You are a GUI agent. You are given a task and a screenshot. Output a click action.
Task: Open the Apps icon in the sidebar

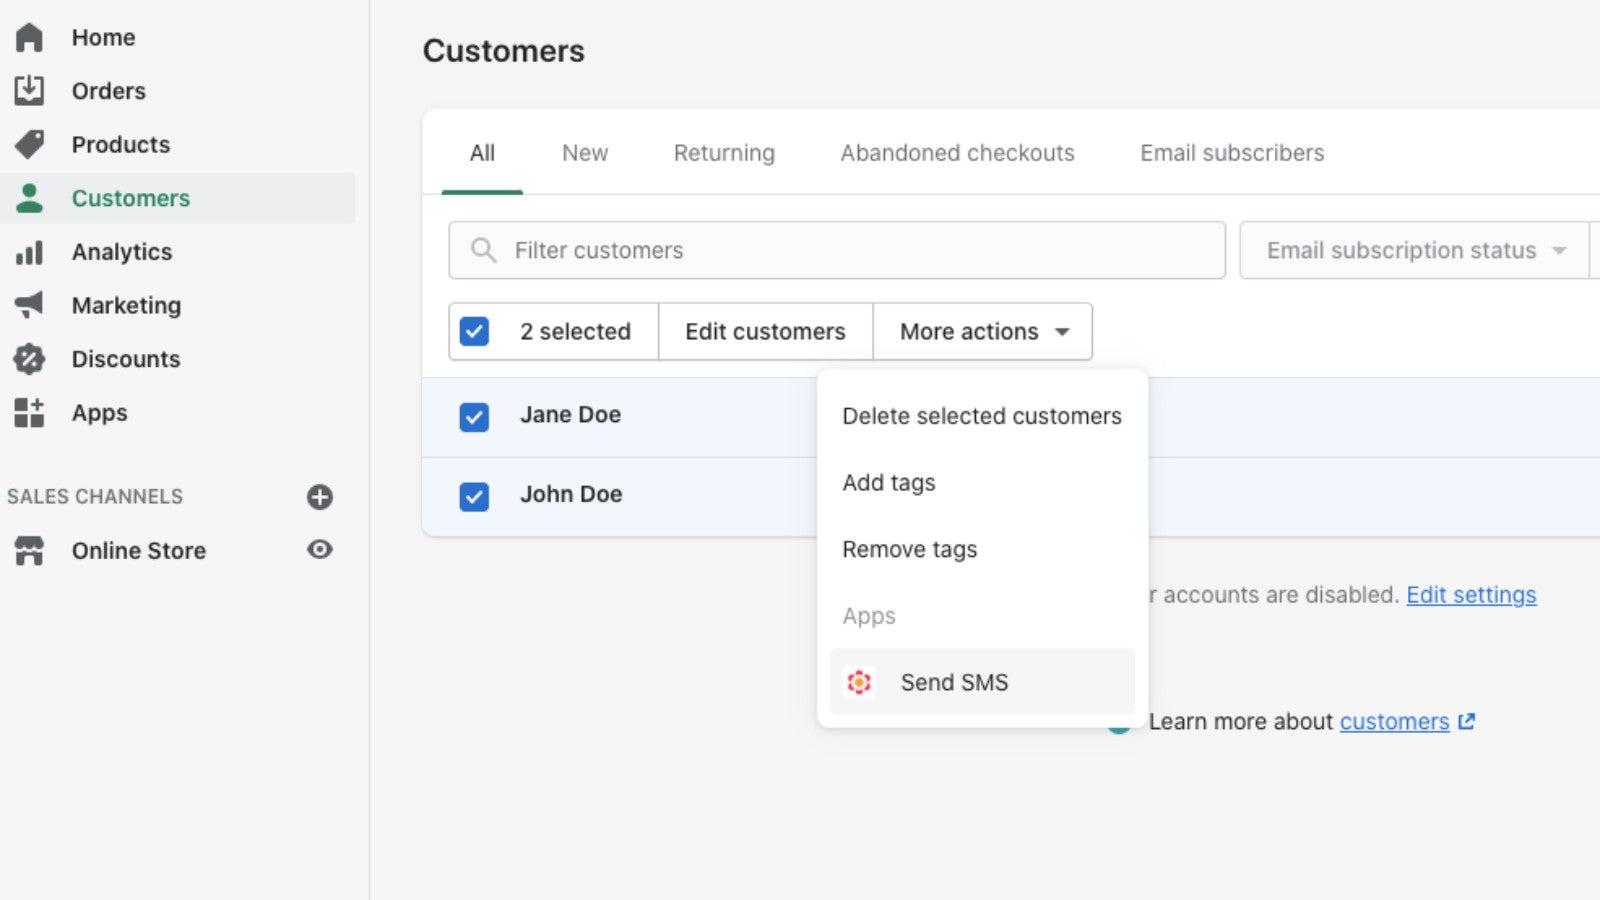pos(30,413)
